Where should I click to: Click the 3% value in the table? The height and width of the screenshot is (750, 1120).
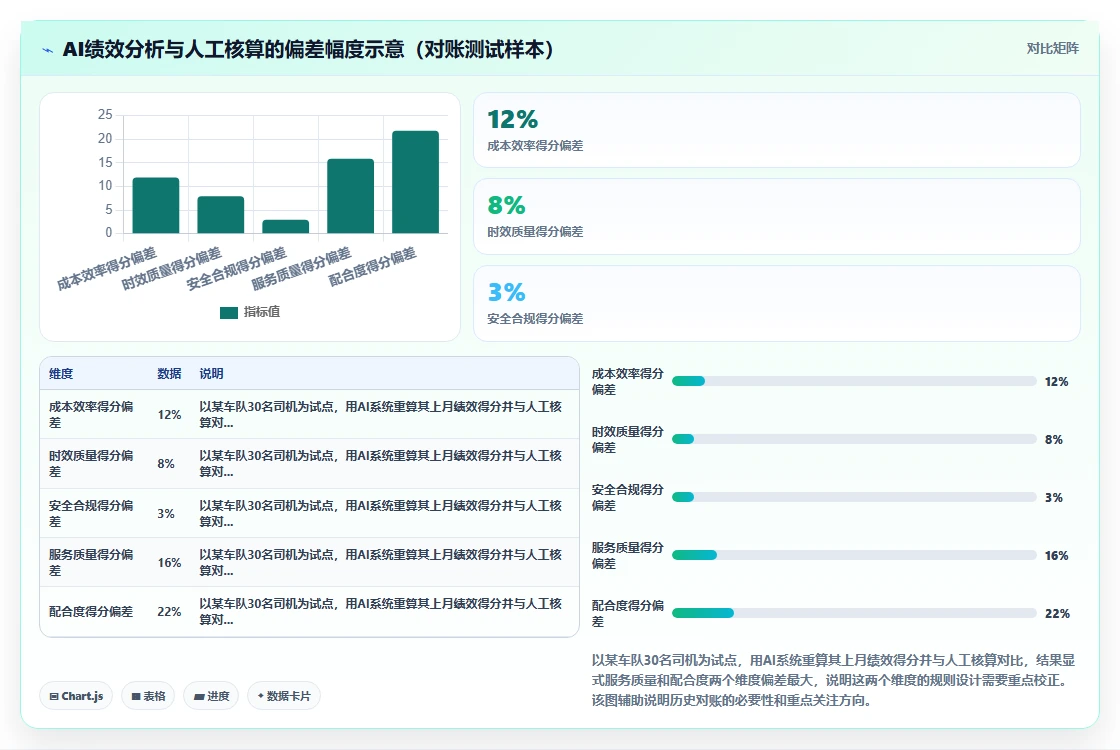point(166,514)
